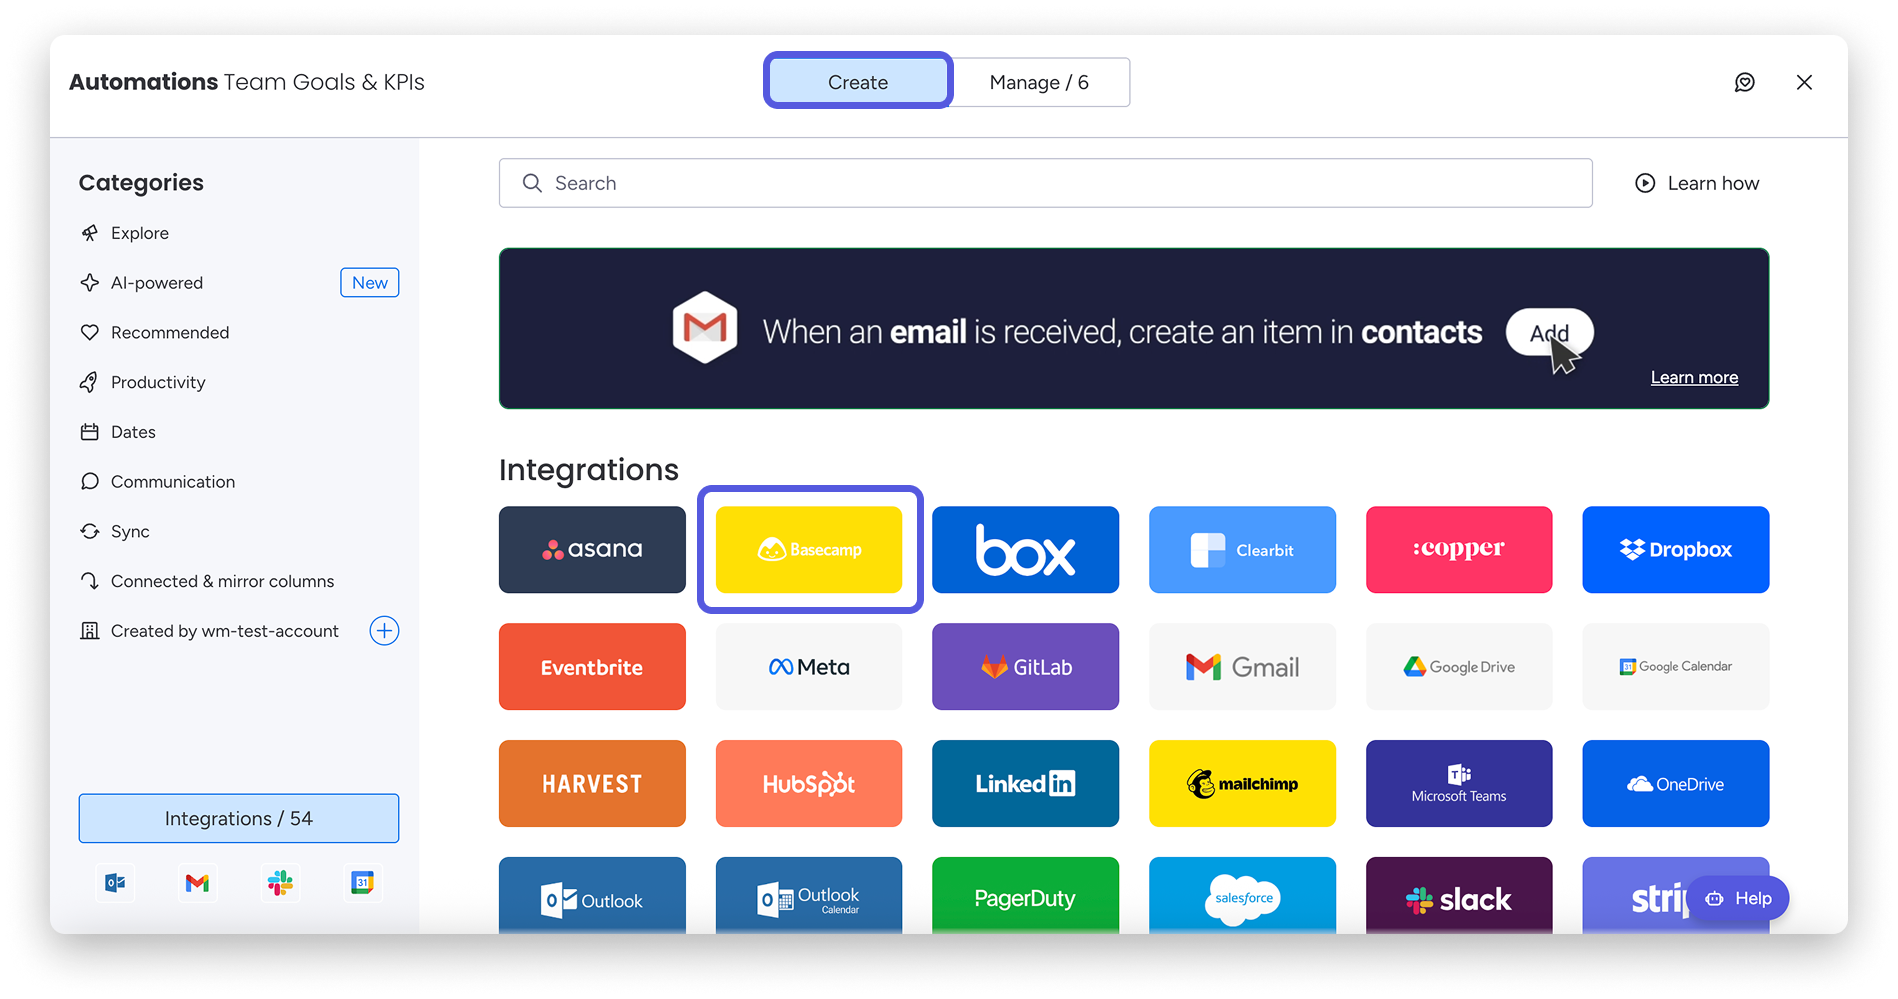
Task: Click the Outlook shortcut icon in sidebar
Action: [115, 883]
